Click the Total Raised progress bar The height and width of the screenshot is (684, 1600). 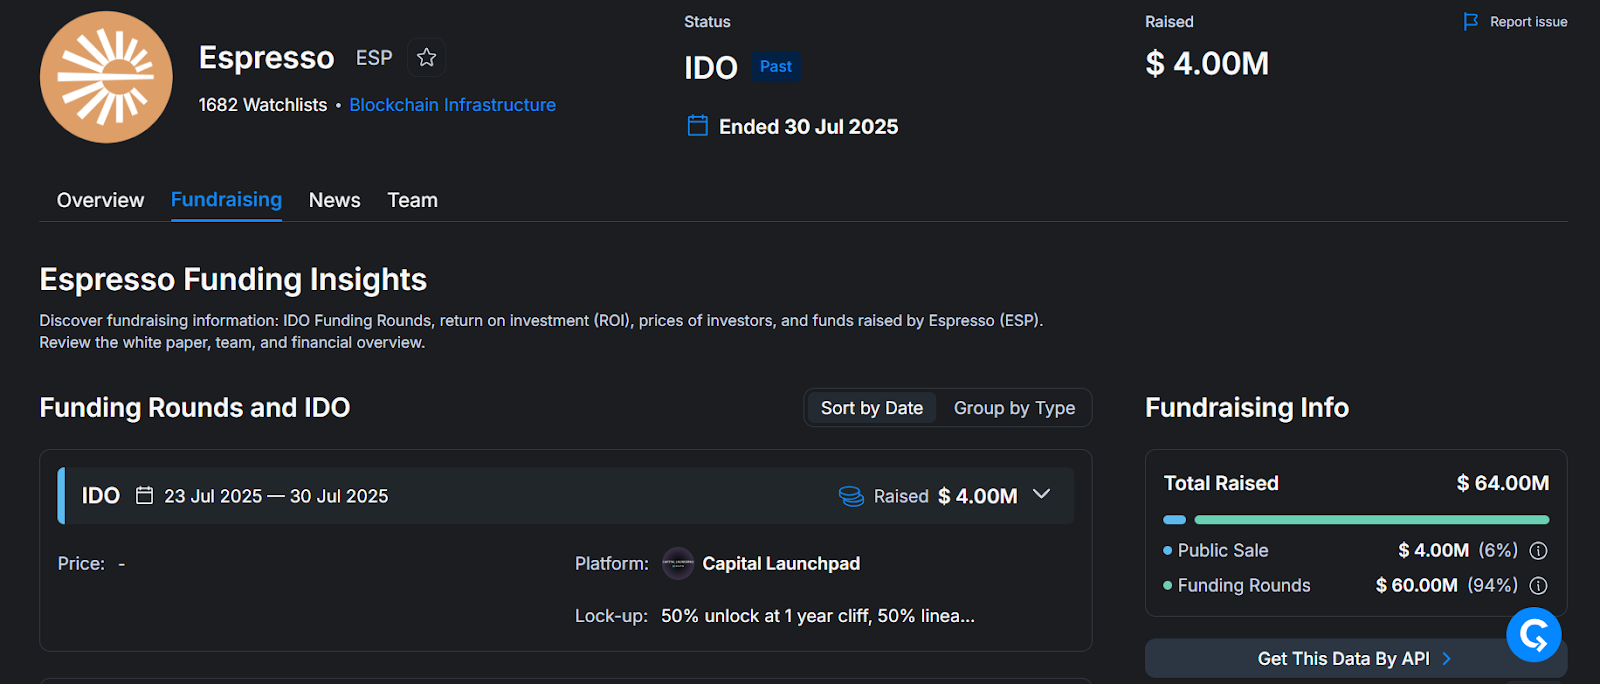pyautogui.click(x=1355, y=520)
